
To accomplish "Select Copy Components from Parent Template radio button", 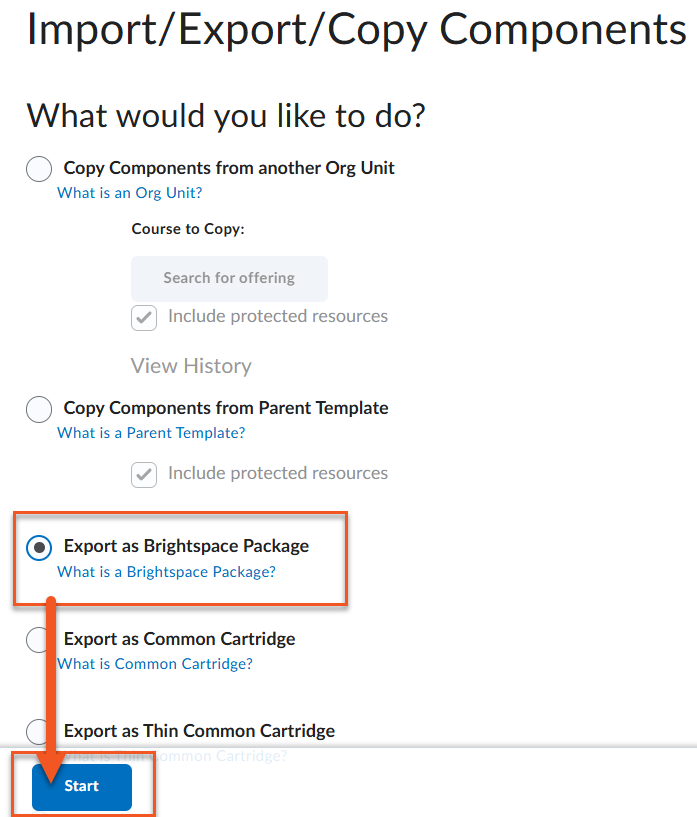I will [x=39, y=409].
